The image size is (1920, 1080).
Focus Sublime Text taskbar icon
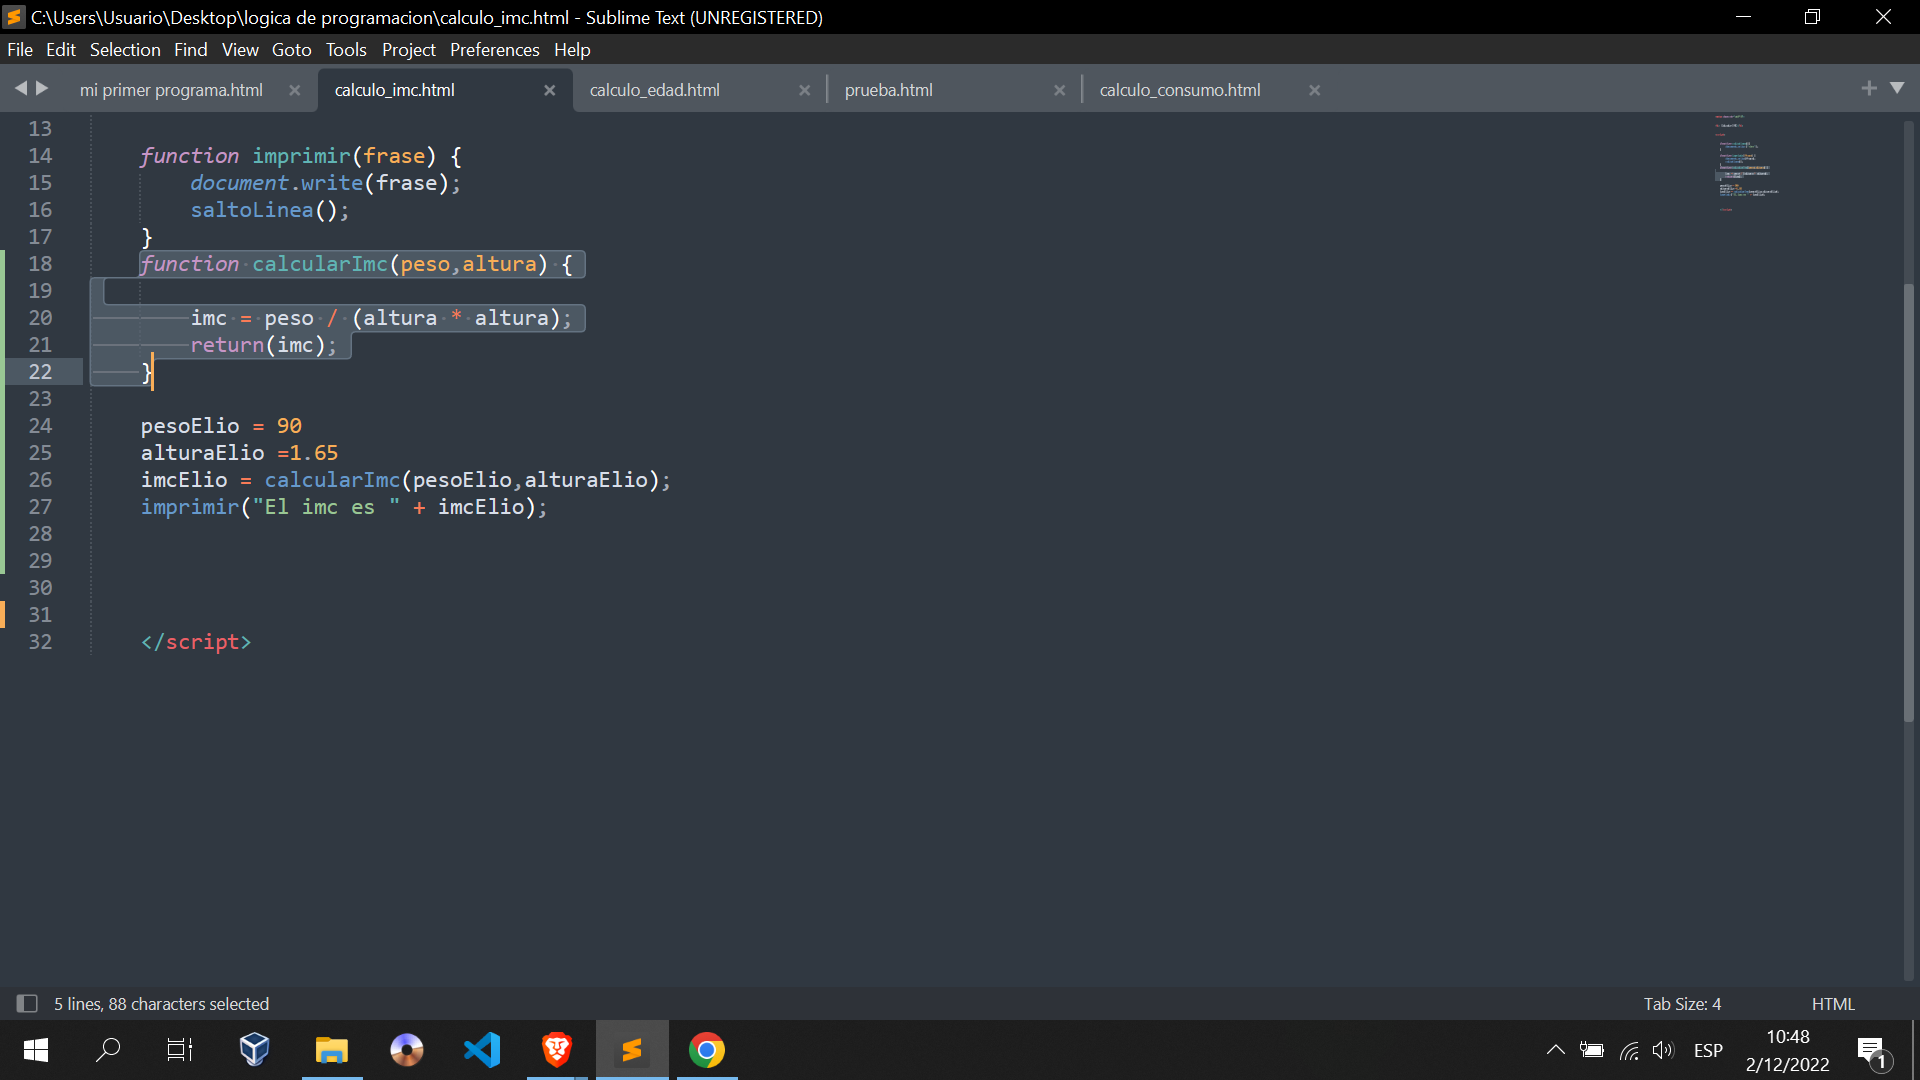pyautogui.click(x=632, y=1050)
